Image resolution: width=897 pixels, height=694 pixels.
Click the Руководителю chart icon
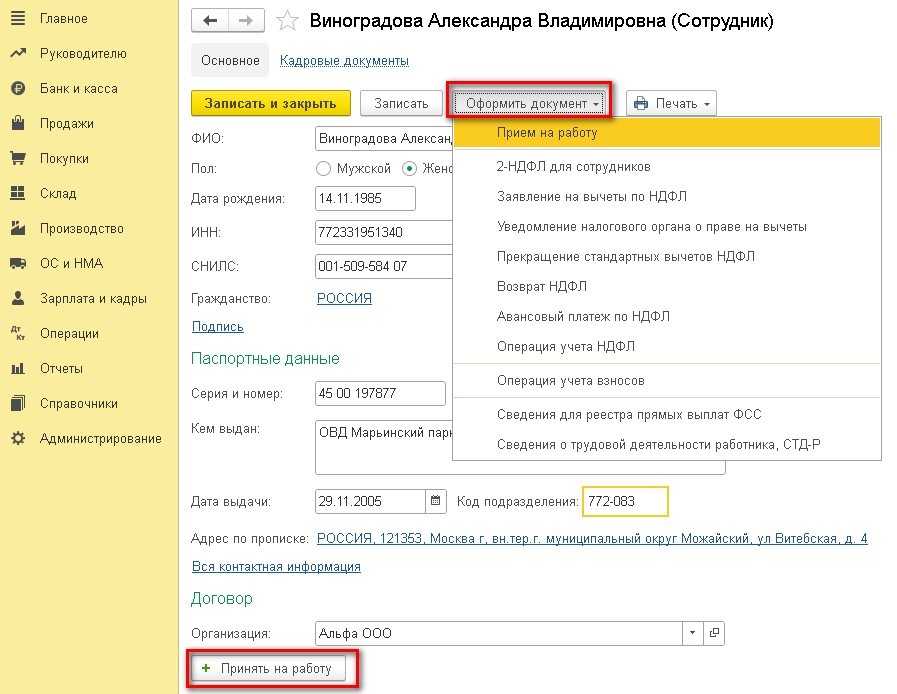pyautogui.click(x=18, y=53)
